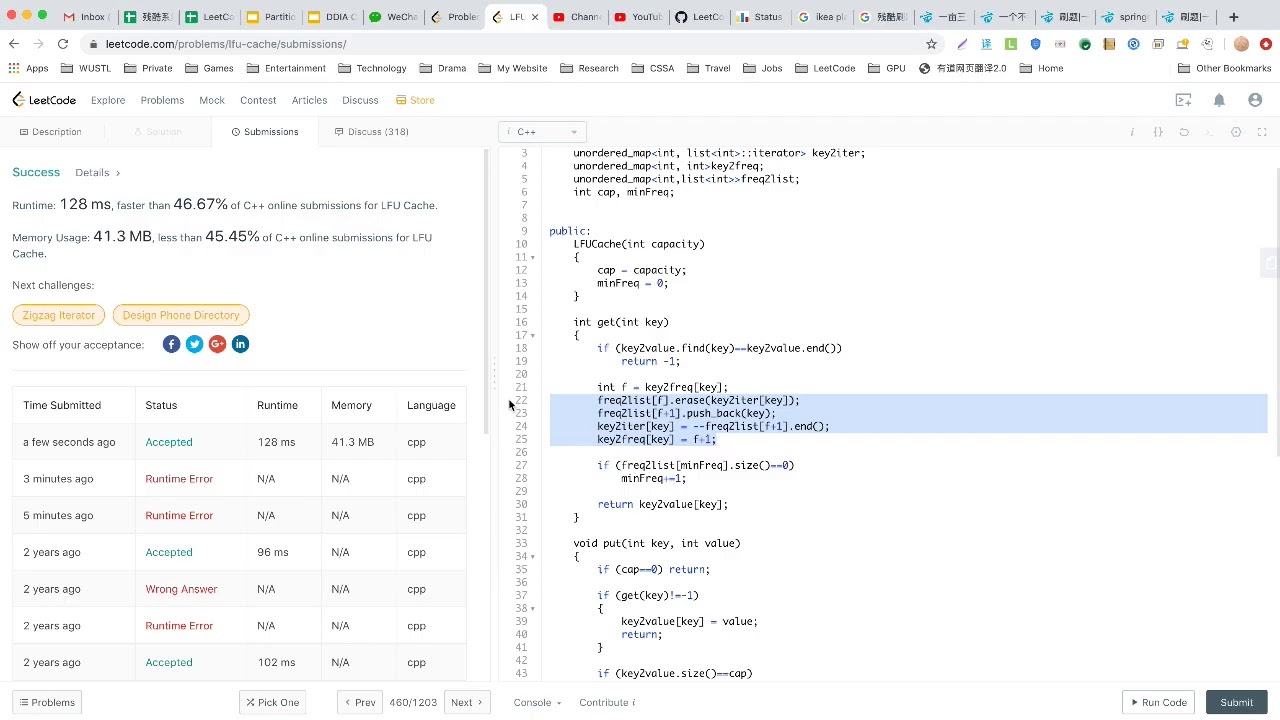Open the Explore nav item
The width and height of the screenshot is (1280, 720).
pos(108,100)
